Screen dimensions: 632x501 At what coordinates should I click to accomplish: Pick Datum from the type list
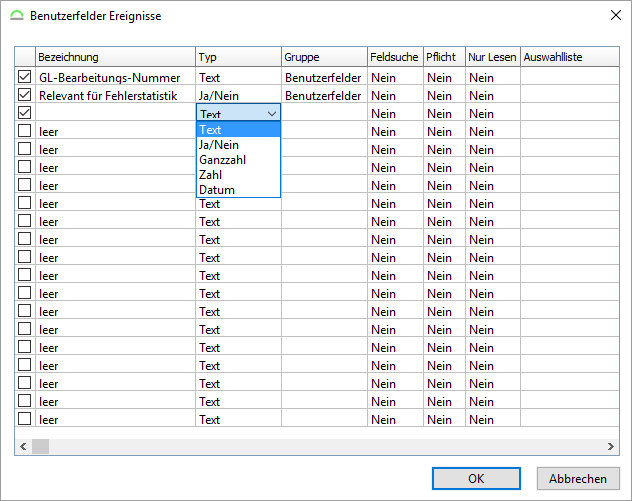[238, 189]
